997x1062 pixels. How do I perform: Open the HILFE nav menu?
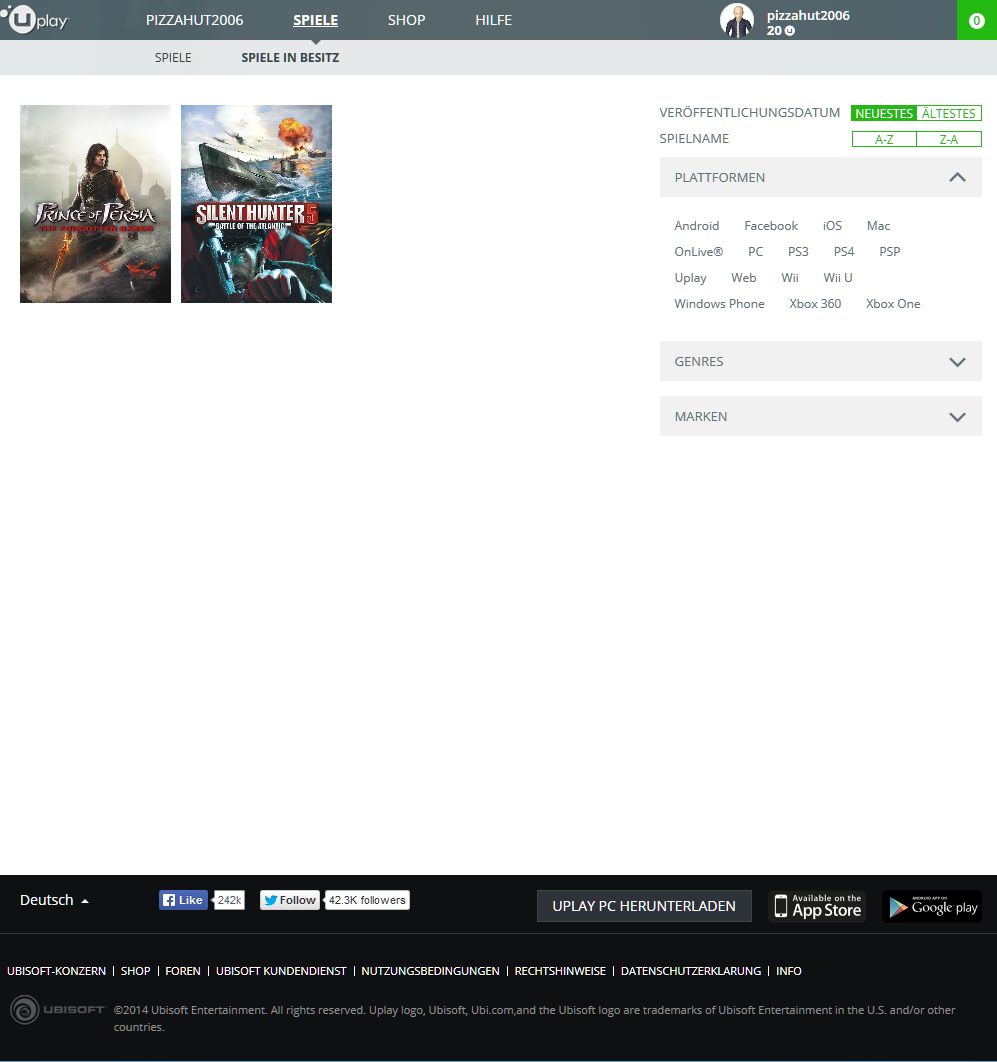tap(494, 20)
